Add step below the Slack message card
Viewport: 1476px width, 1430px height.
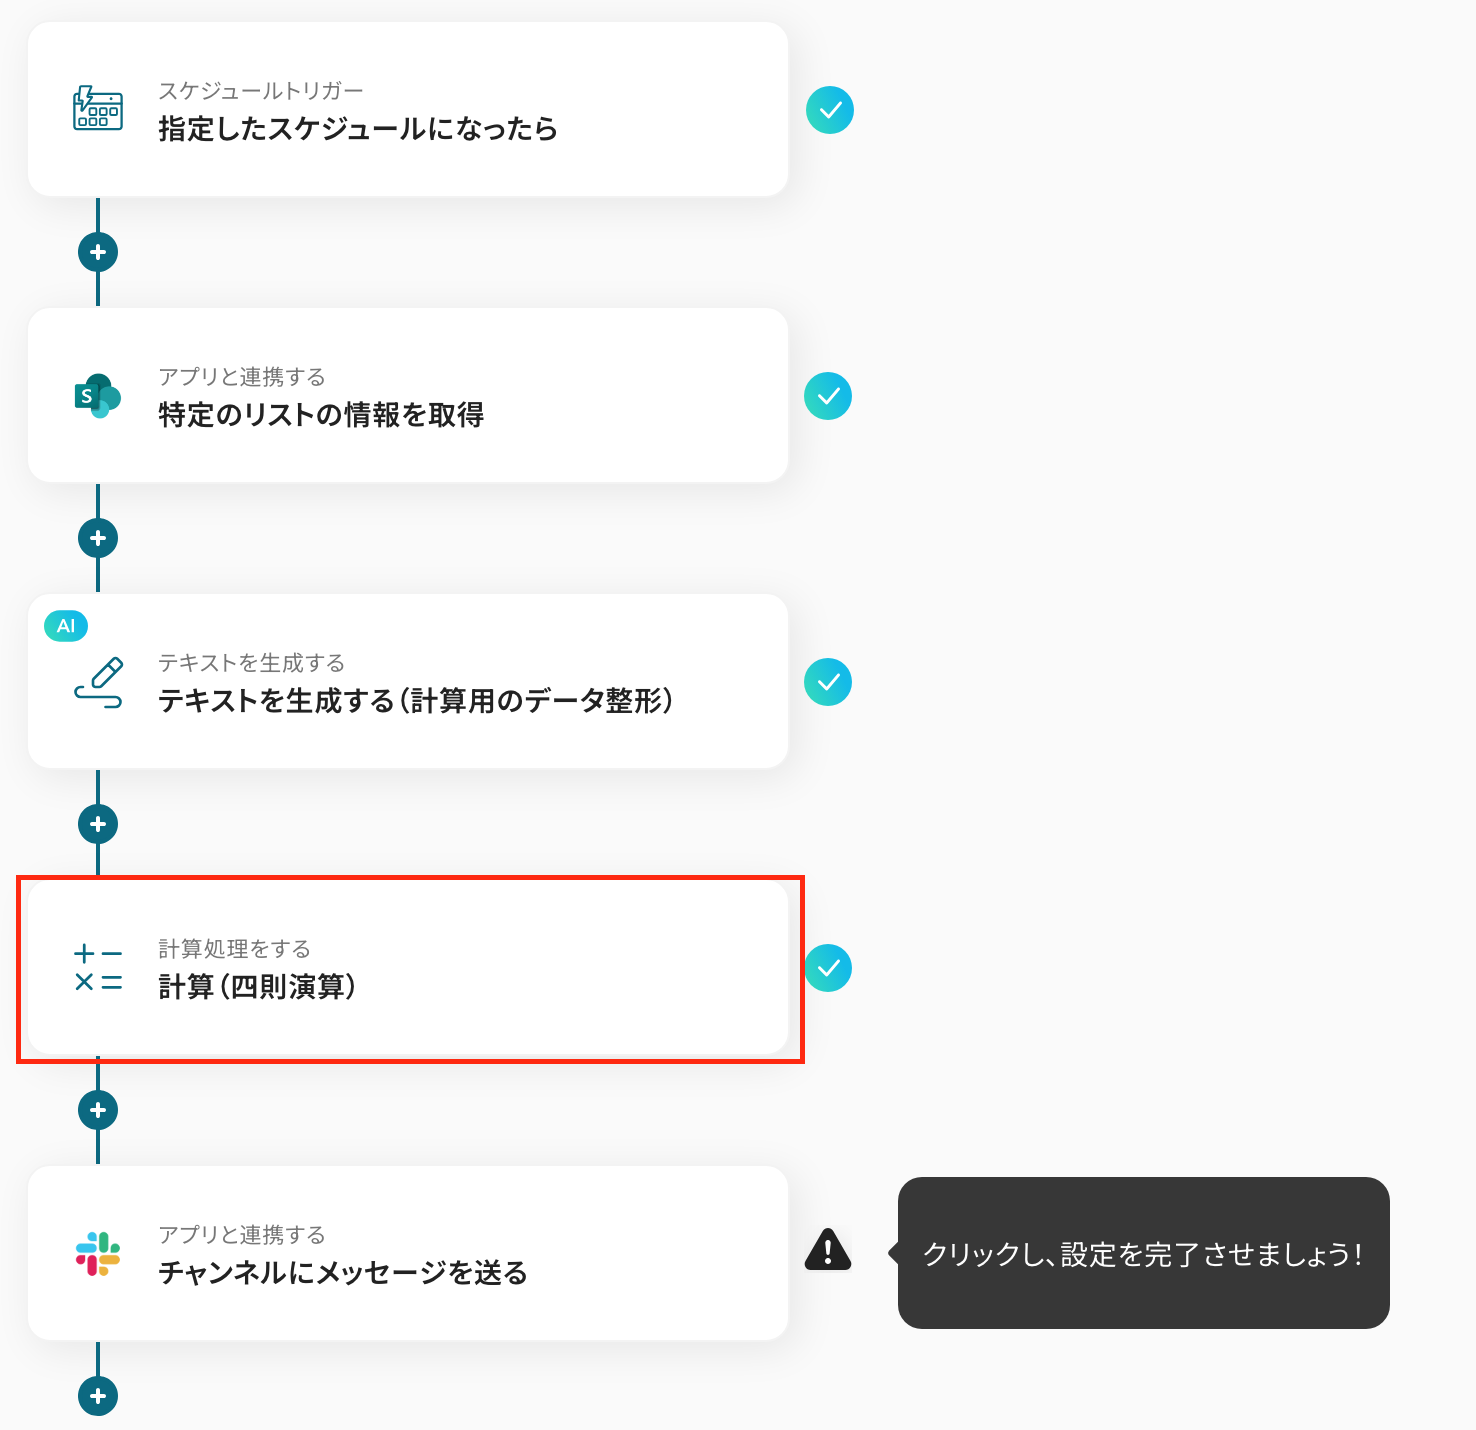click(98, 1396)
